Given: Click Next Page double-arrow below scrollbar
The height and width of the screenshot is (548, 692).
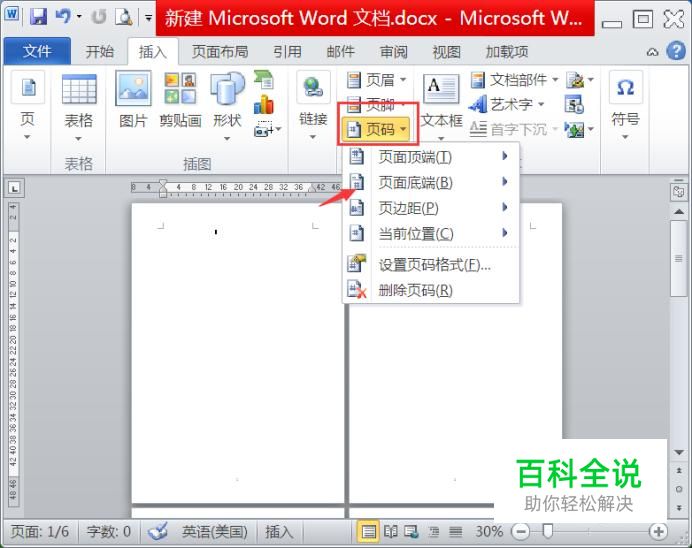Looking at the screenshot, I should 679,508.
